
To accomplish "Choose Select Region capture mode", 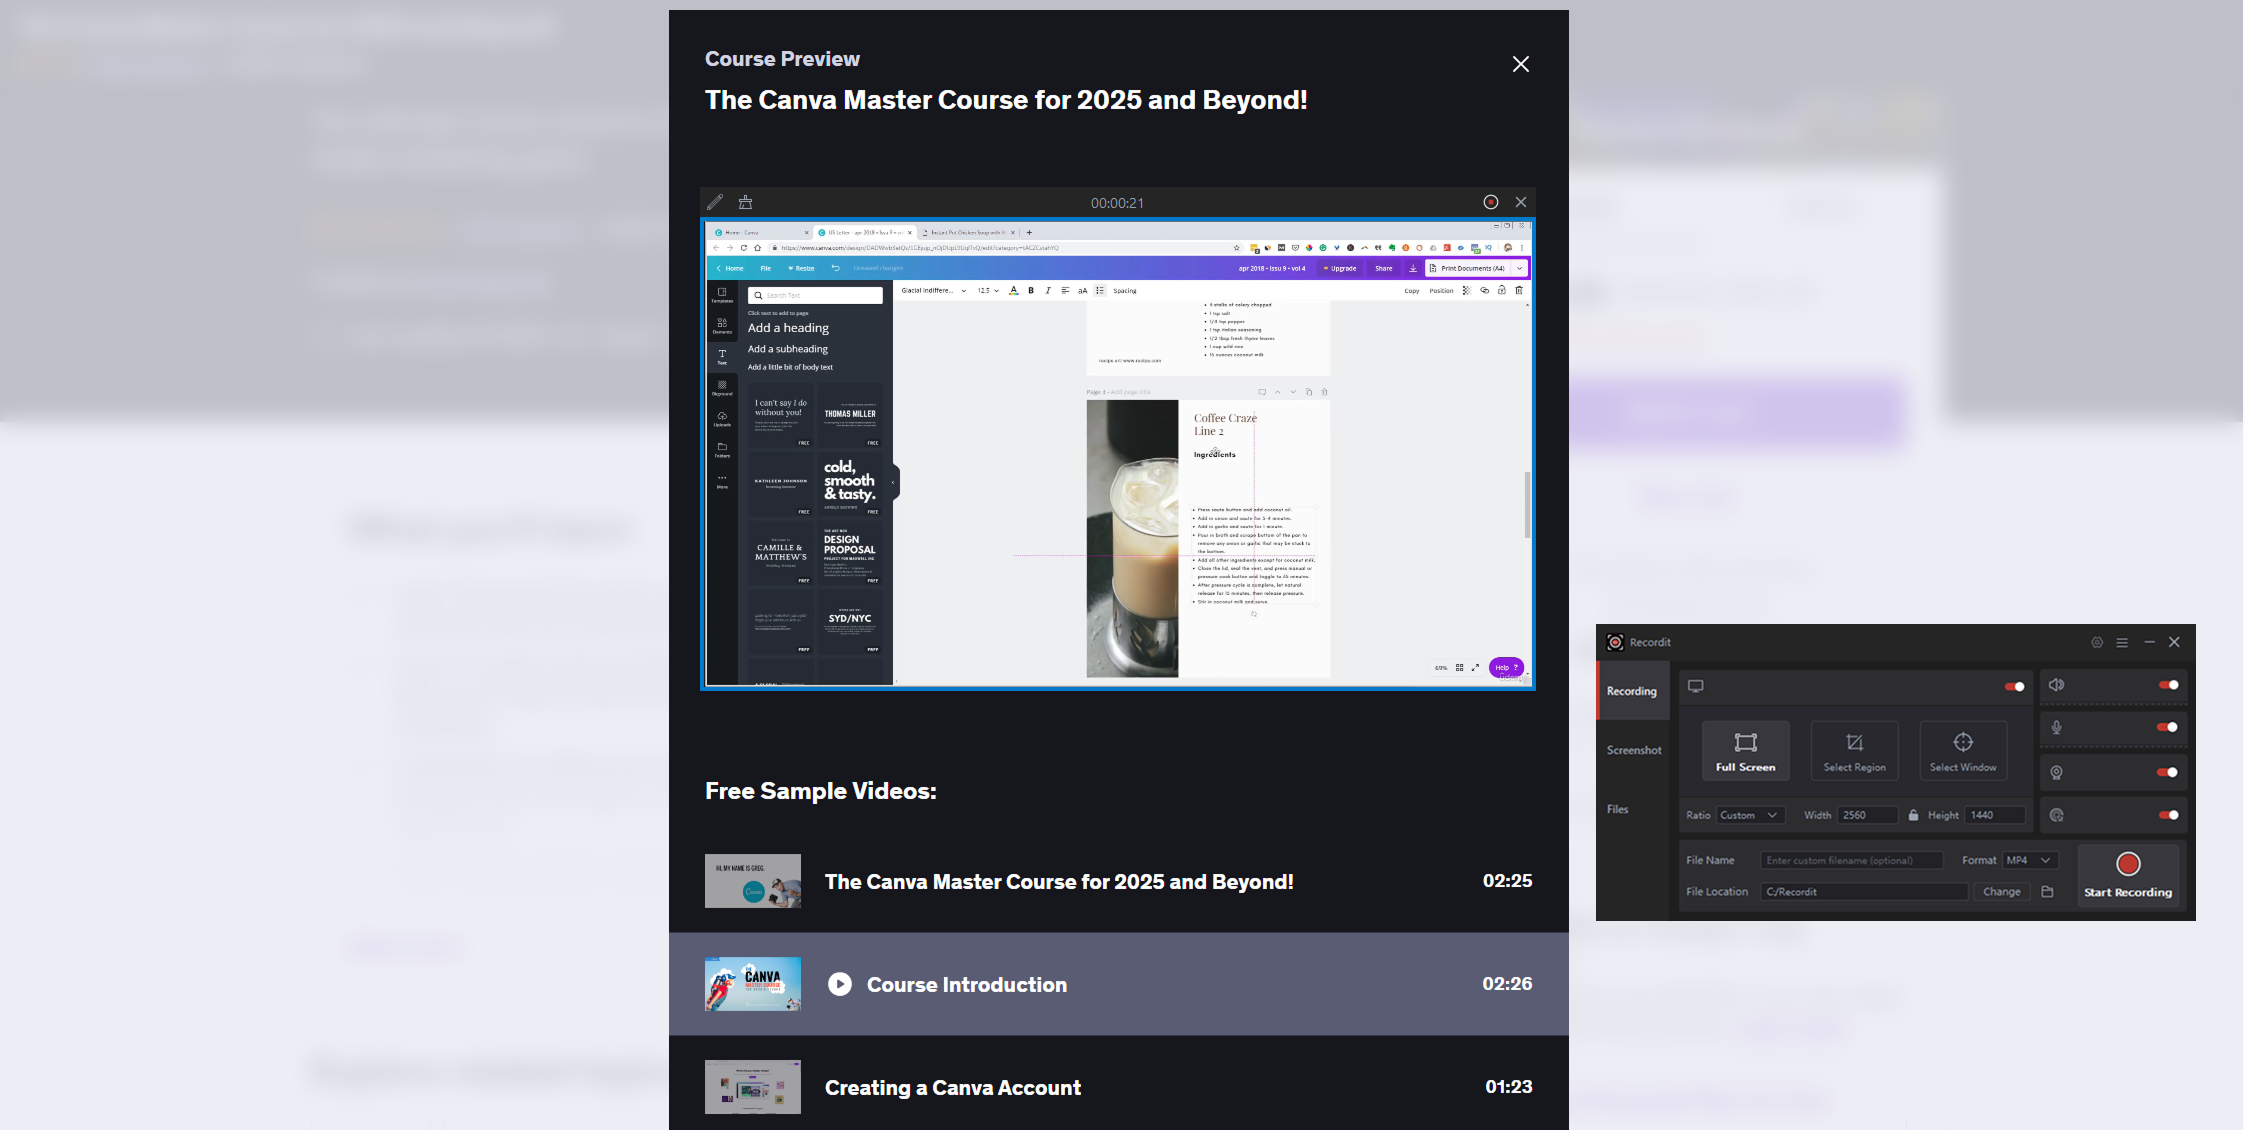I will (x=1855, y=751).
